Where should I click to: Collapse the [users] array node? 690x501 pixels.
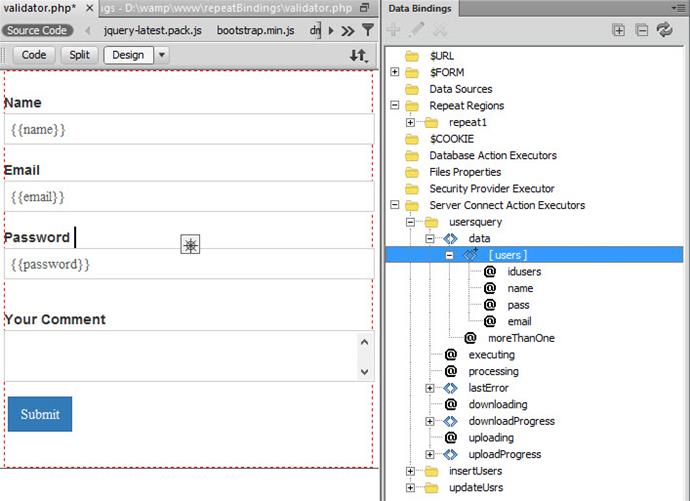[x=449, y=255]
